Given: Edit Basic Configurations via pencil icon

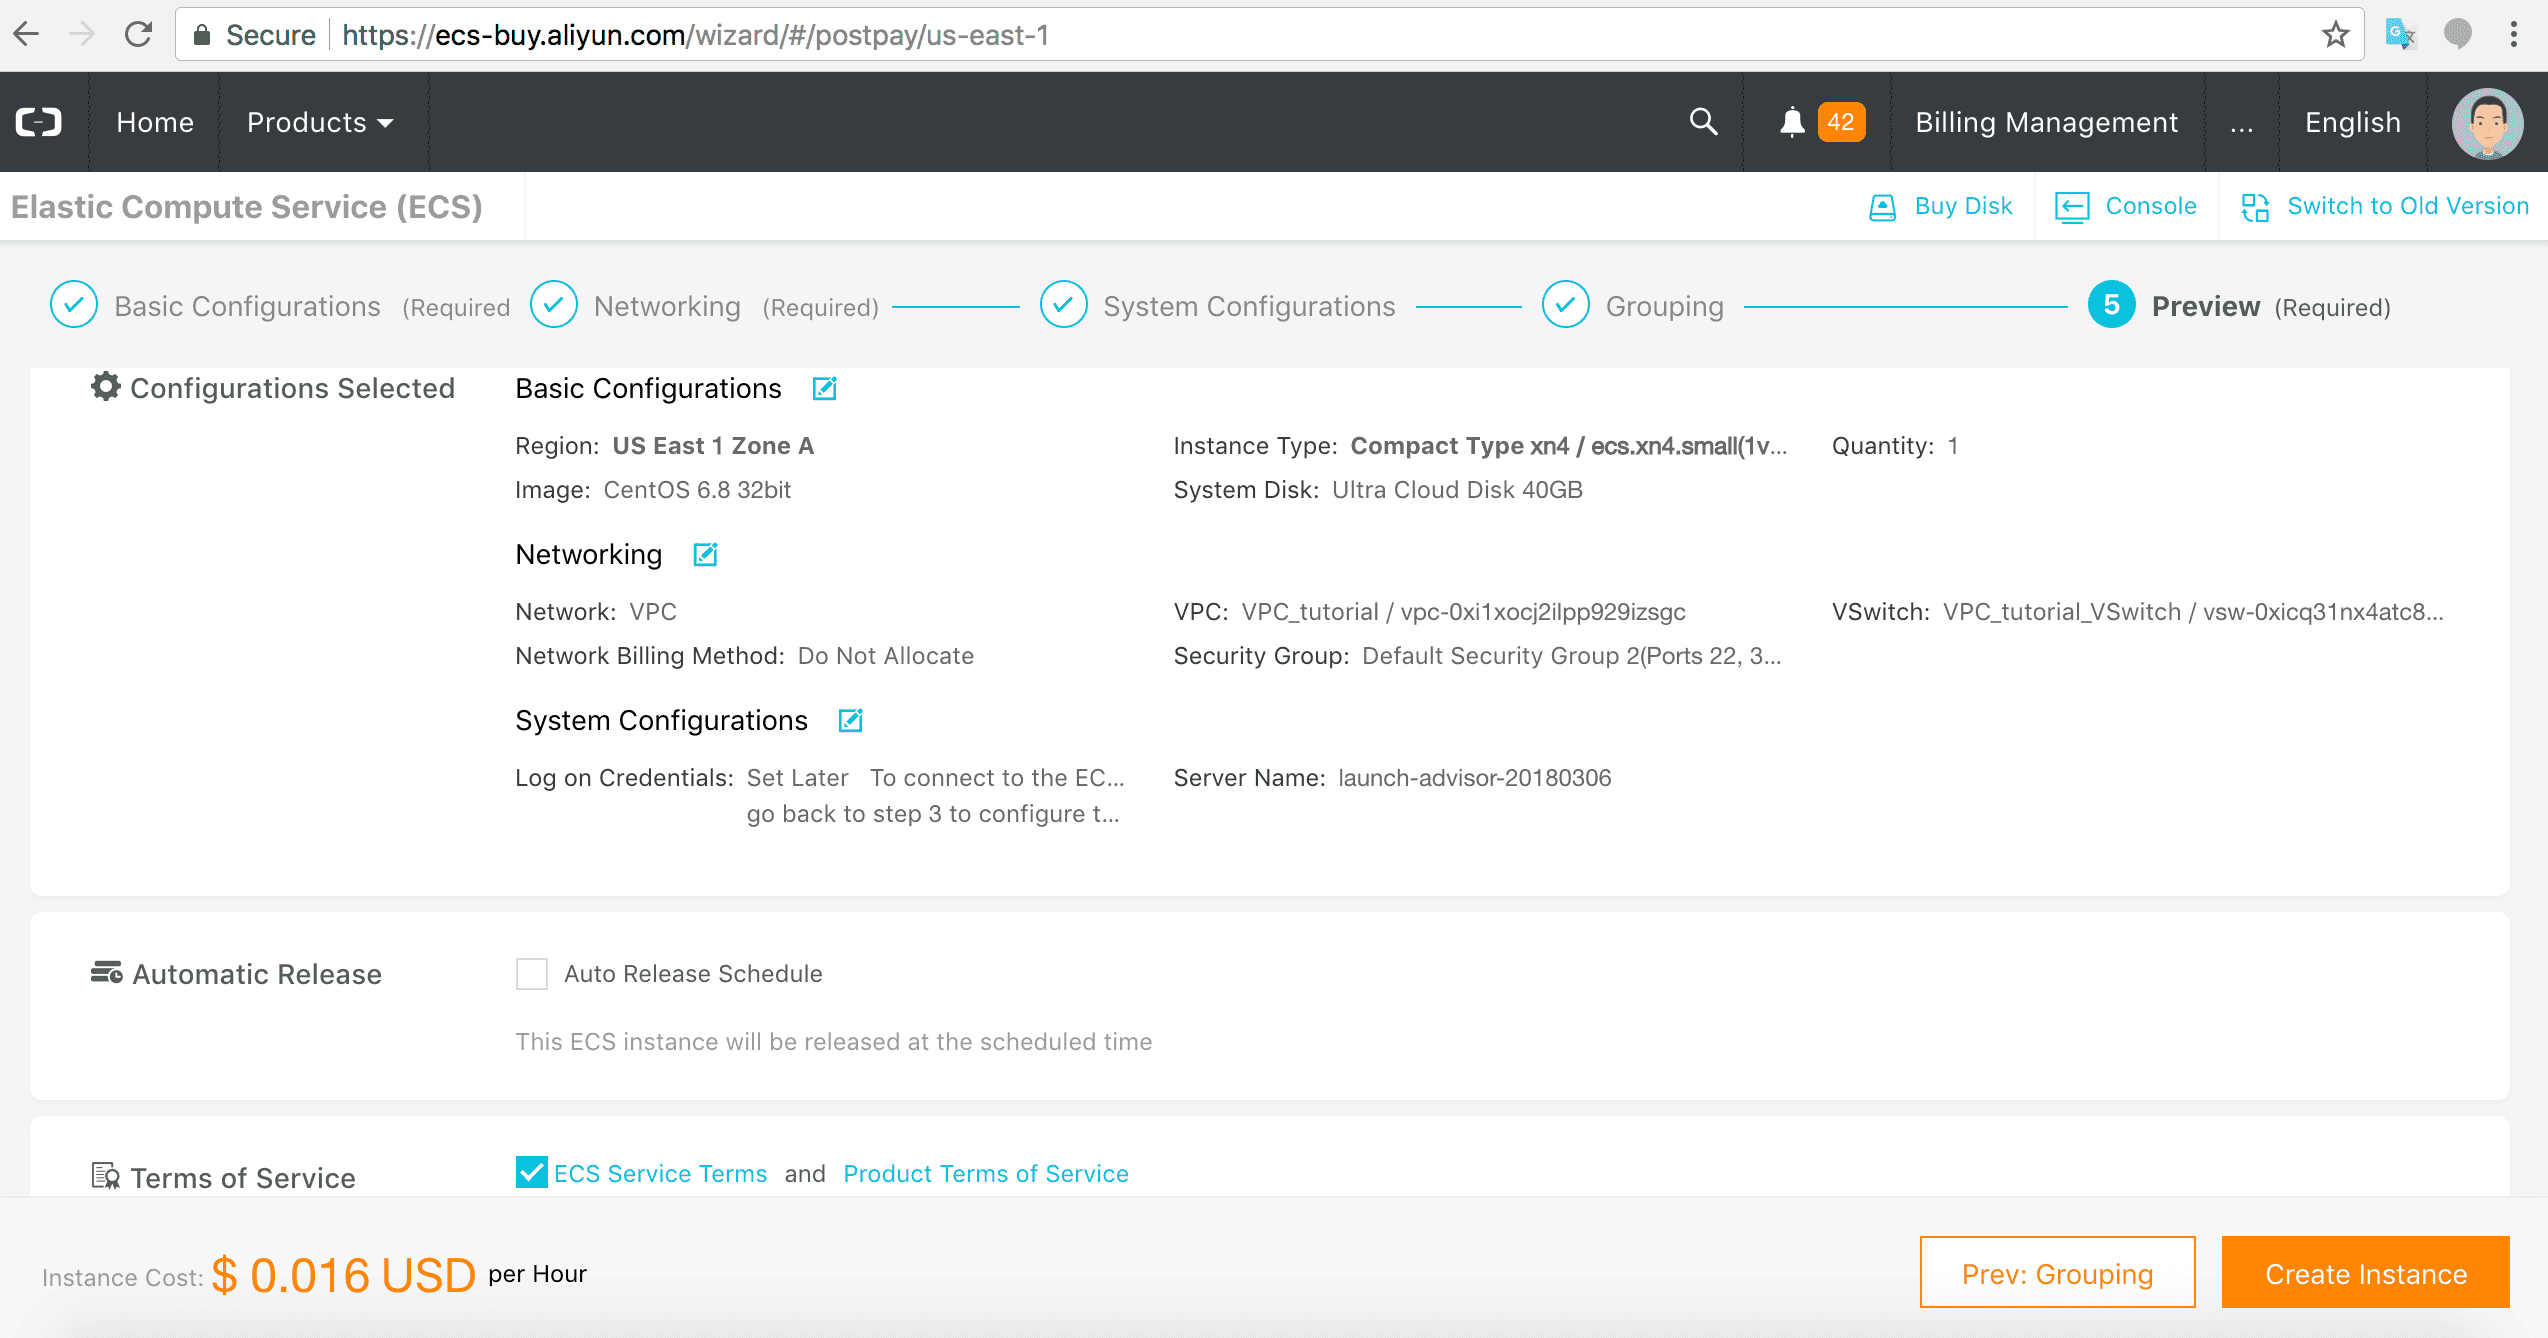Looking at the screenshot, I should [824, 388].
